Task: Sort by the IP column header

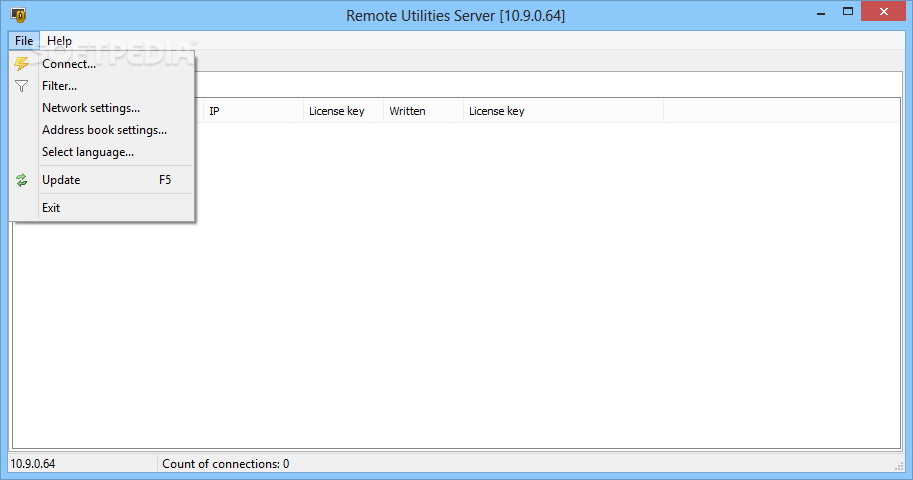Action: (253, 111)
